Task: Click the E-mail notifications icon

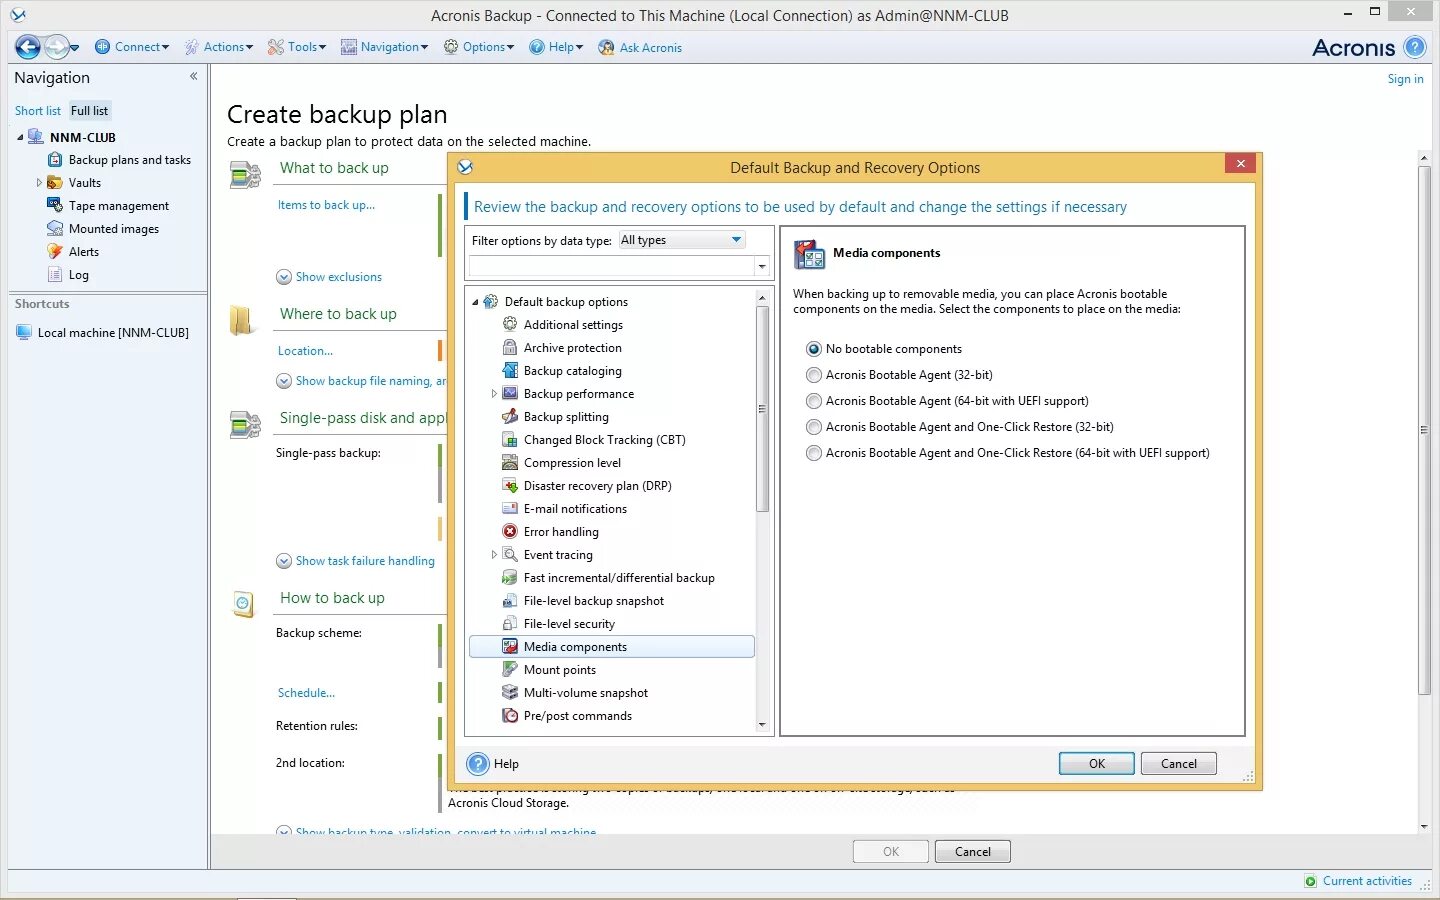Action: coord(510,509)
